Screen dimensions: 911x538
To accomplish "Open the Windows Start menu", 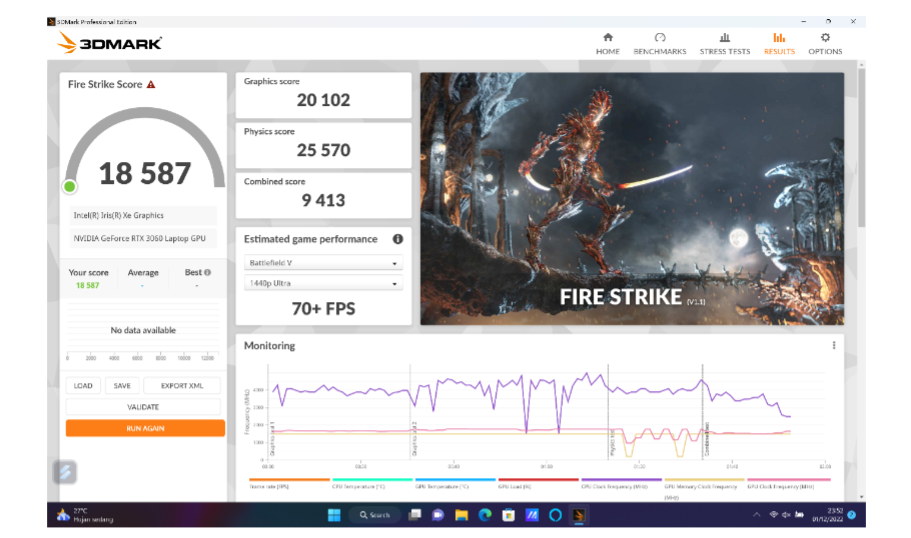I will [x=334, y=515].
